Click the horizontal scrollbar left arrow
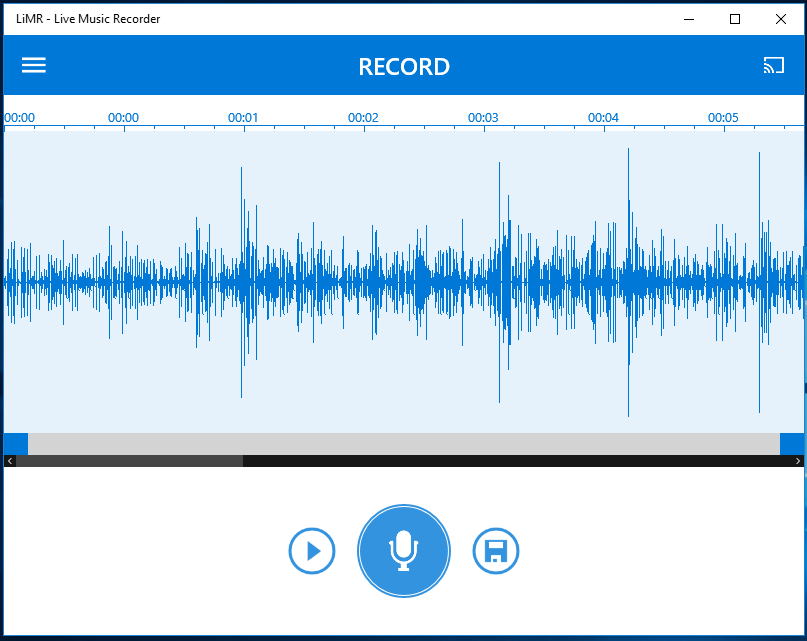 (x=10, y=461)
